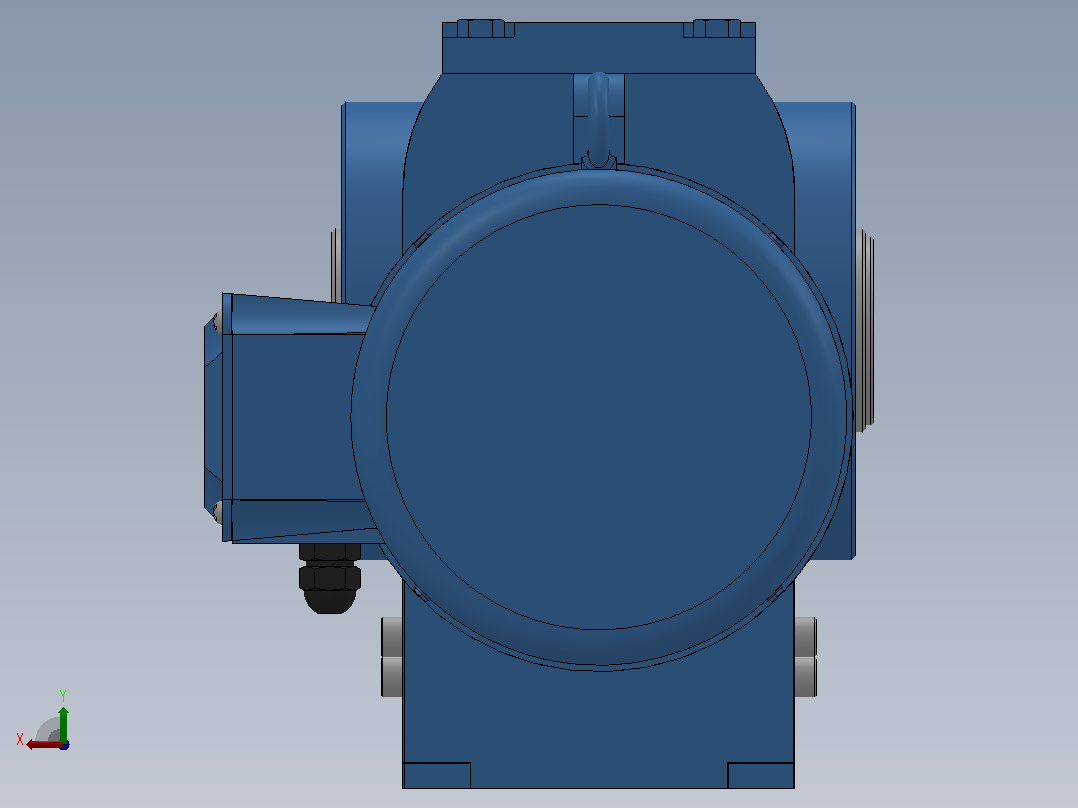Image resolution: width=1078 pixels, height=808 pixels.
Task: Select the bottom-right foot block of base
Action: tap(760, 775)
